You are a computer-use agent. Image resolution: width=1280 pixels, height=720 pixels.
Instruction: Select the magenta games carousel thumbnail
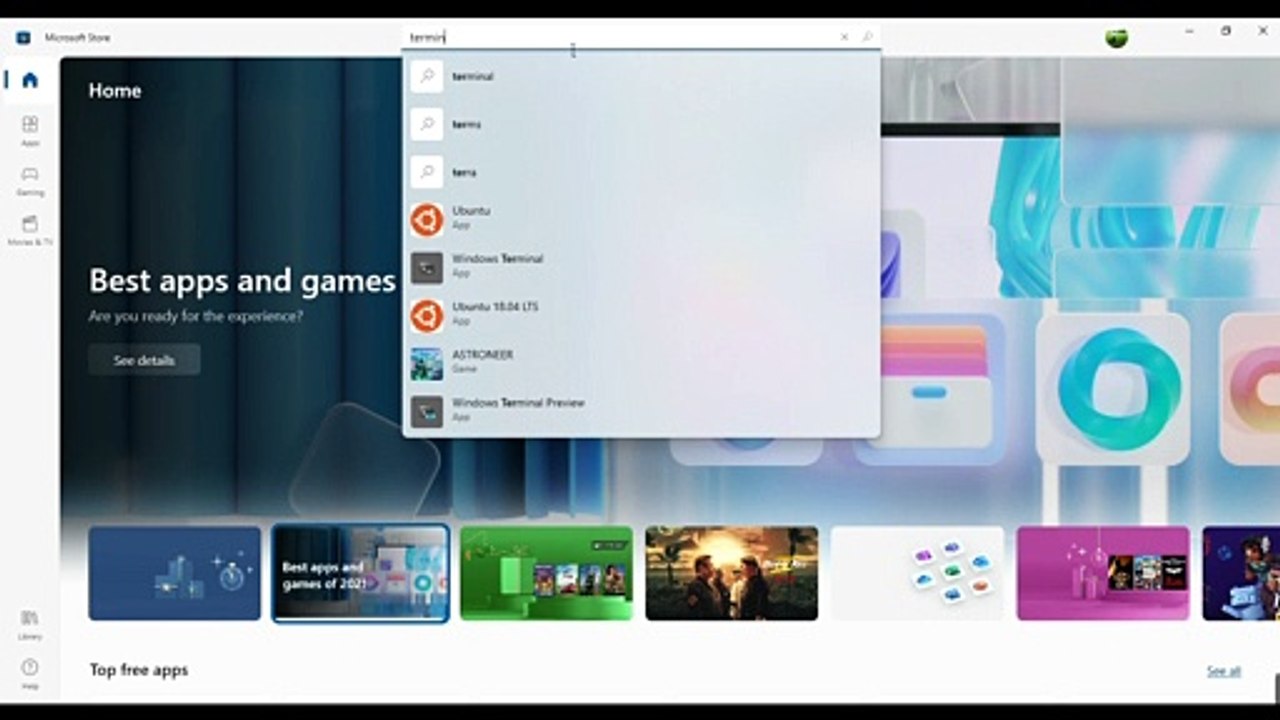coord(1103,574)
